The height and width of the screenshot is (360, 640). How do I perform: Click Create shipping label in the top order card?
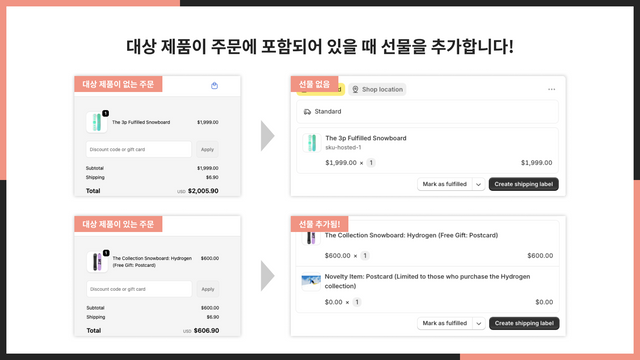[524, 184]
